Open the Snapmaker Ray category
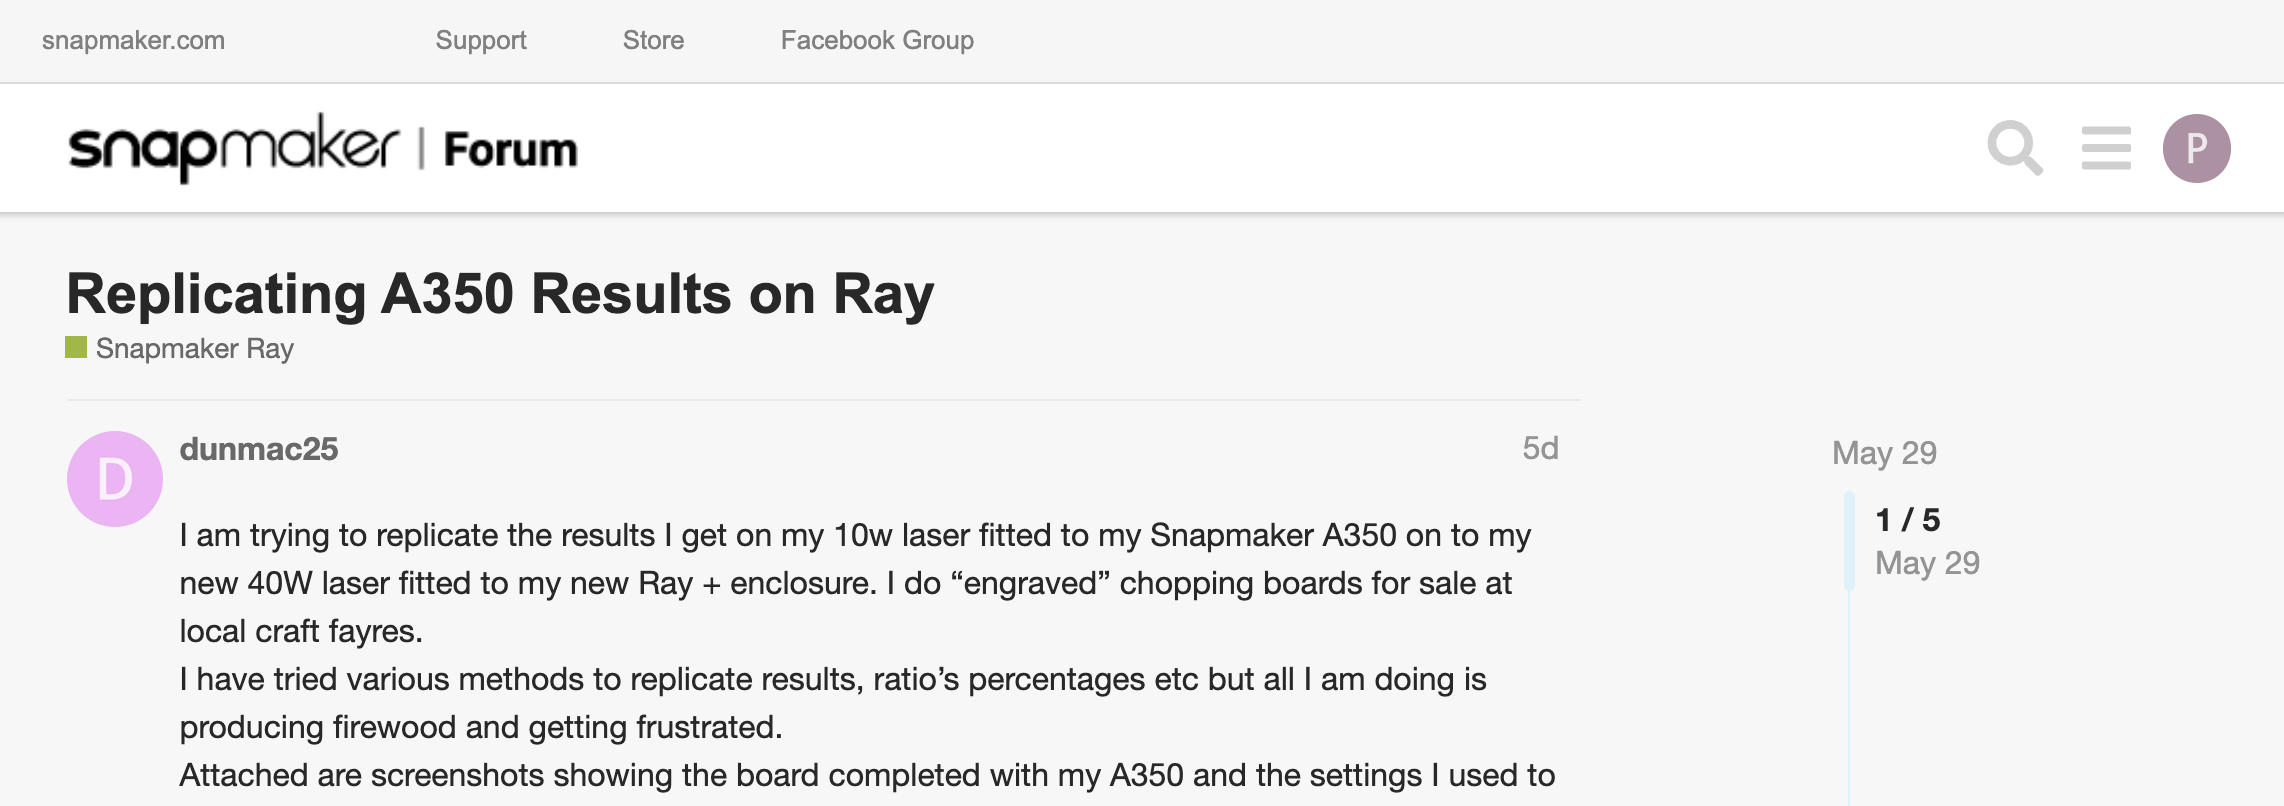Viewport: 2284px width, 806px height. click(195, 348)
